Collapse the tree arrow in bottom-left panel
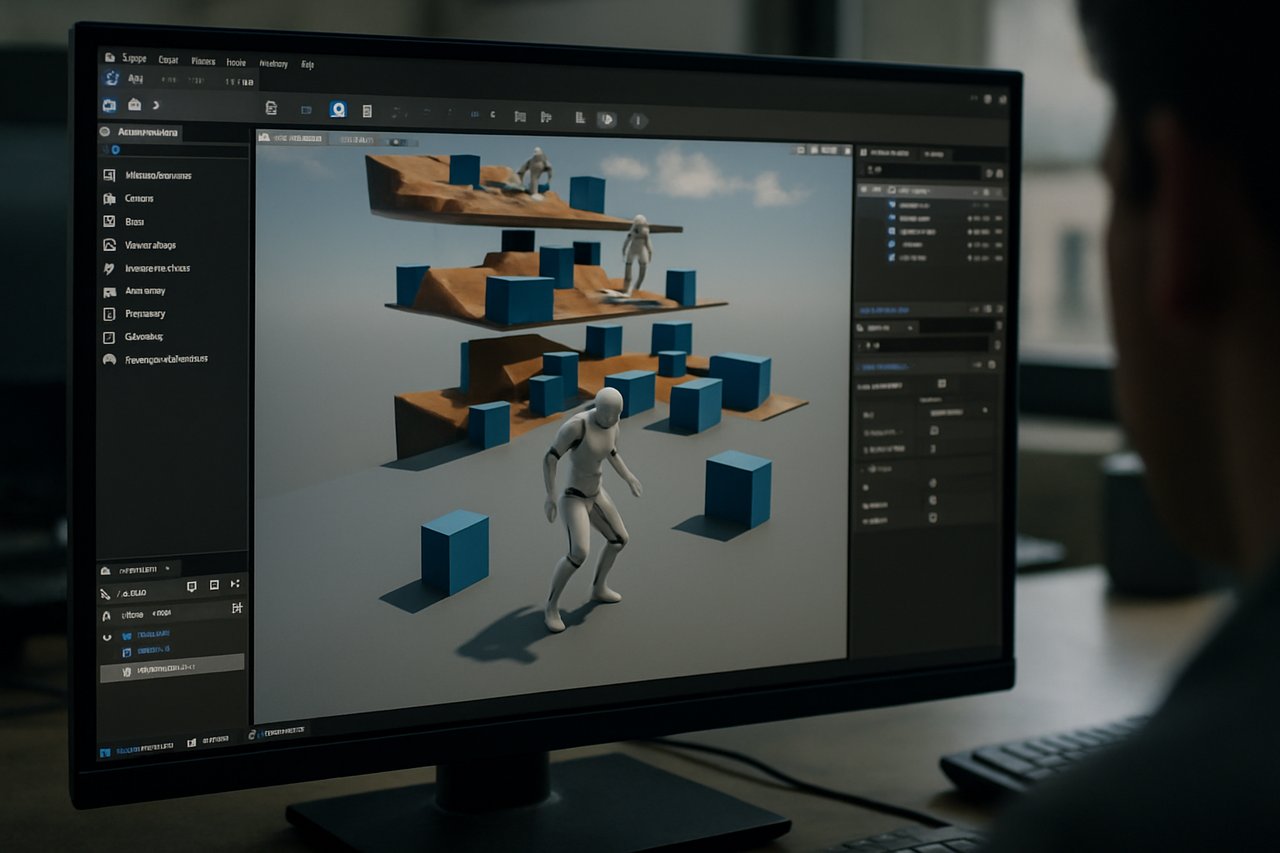The image size is (1280, 853). coord(108,636)
